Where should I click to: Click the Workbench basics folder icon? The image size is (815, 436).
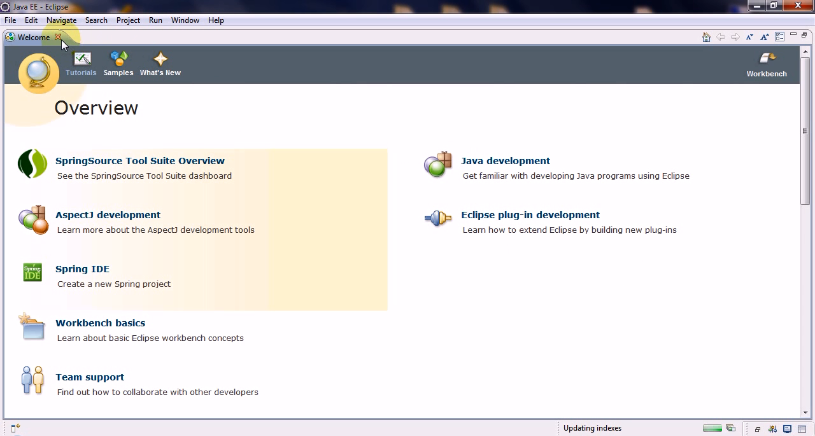pos(32,326)
